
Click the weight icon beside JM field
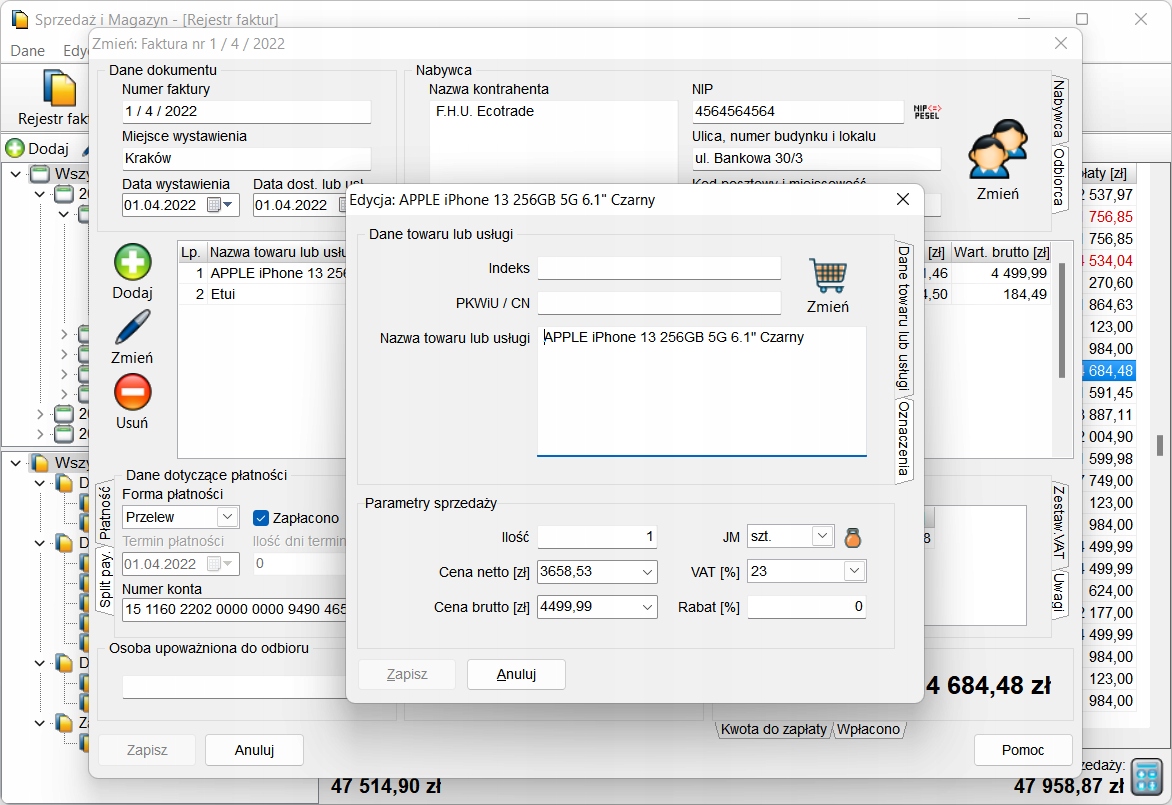(853, 537)
